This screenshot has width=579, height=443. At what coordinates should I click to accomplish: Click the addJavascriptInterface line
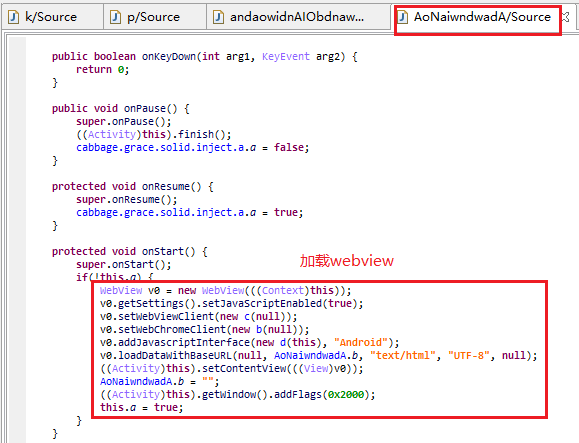[250, 343]
